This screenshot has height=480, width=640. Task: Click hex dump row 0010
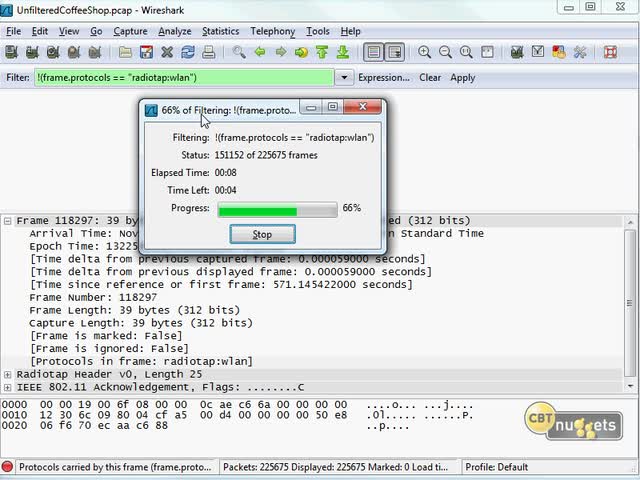pos(237,416)
